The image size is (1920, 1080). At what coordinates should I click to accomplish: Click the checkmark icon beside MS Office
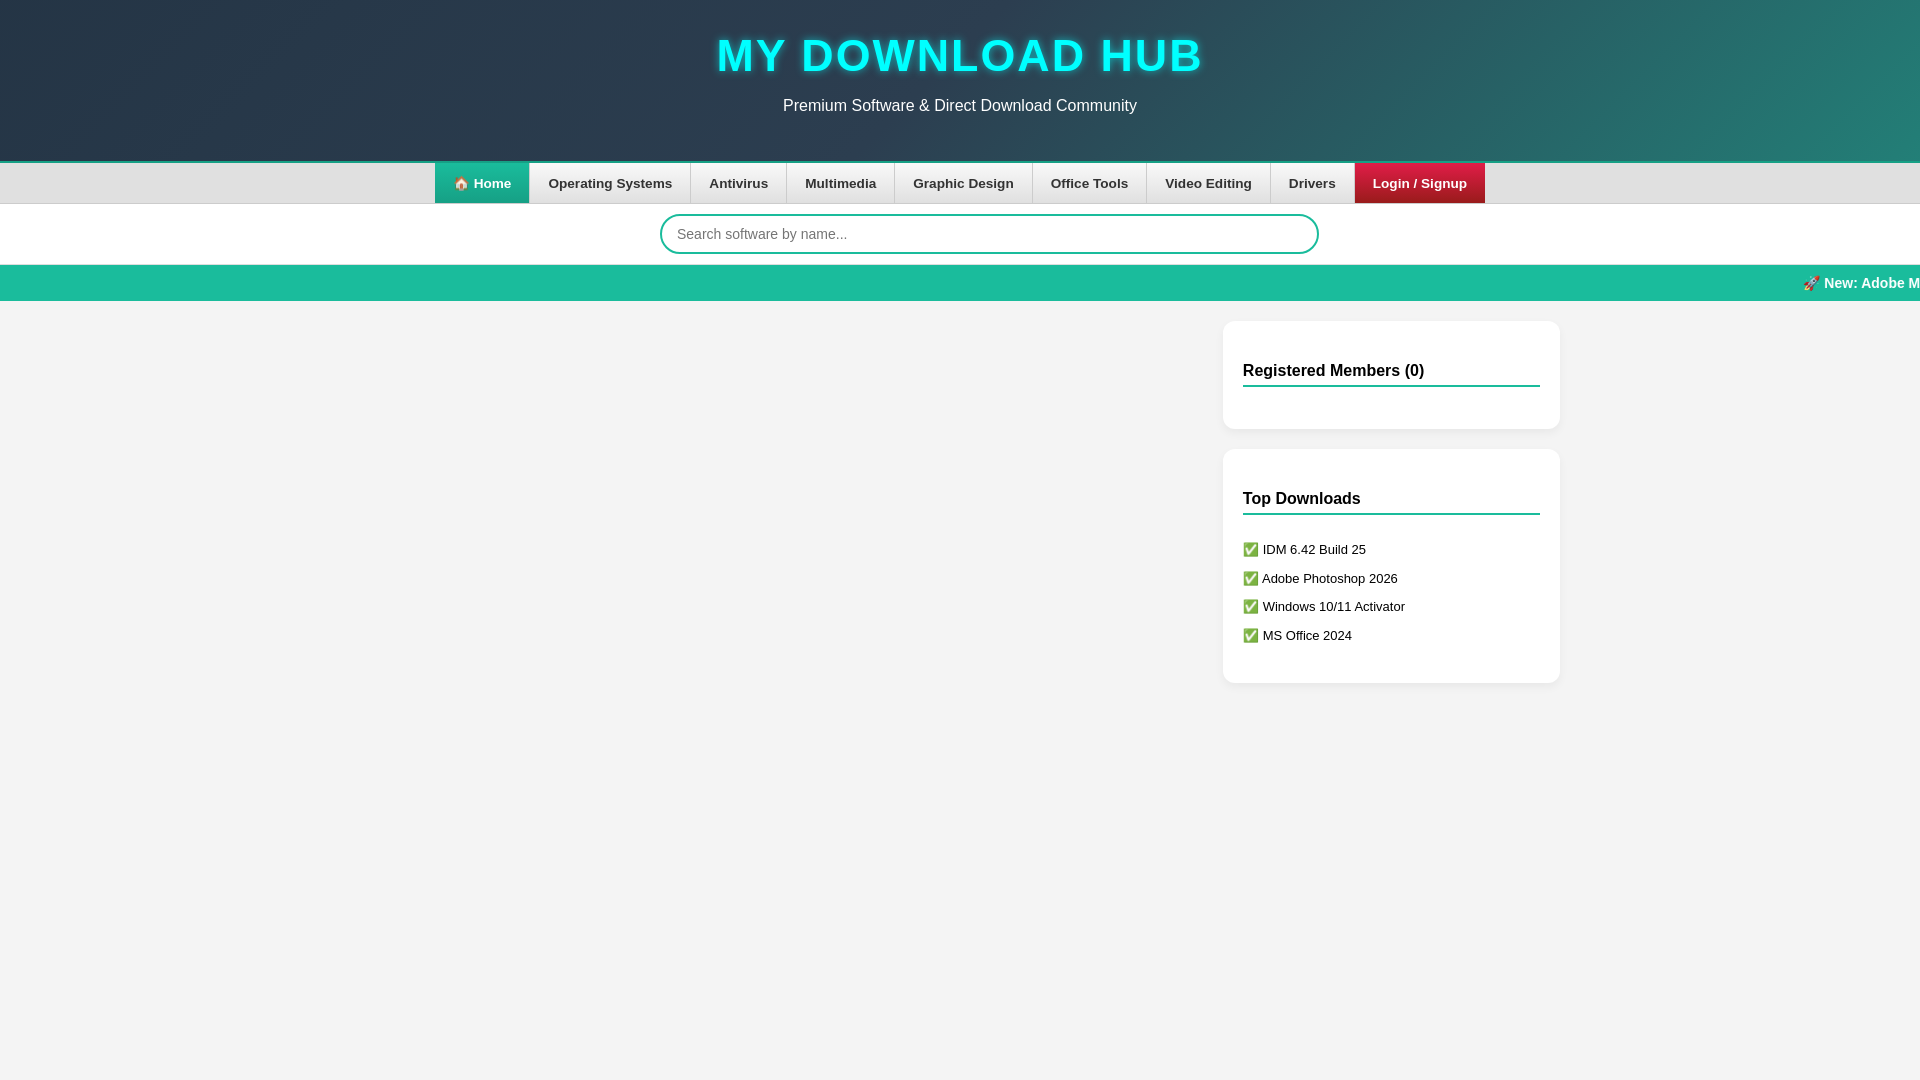tap(1251, 636)
